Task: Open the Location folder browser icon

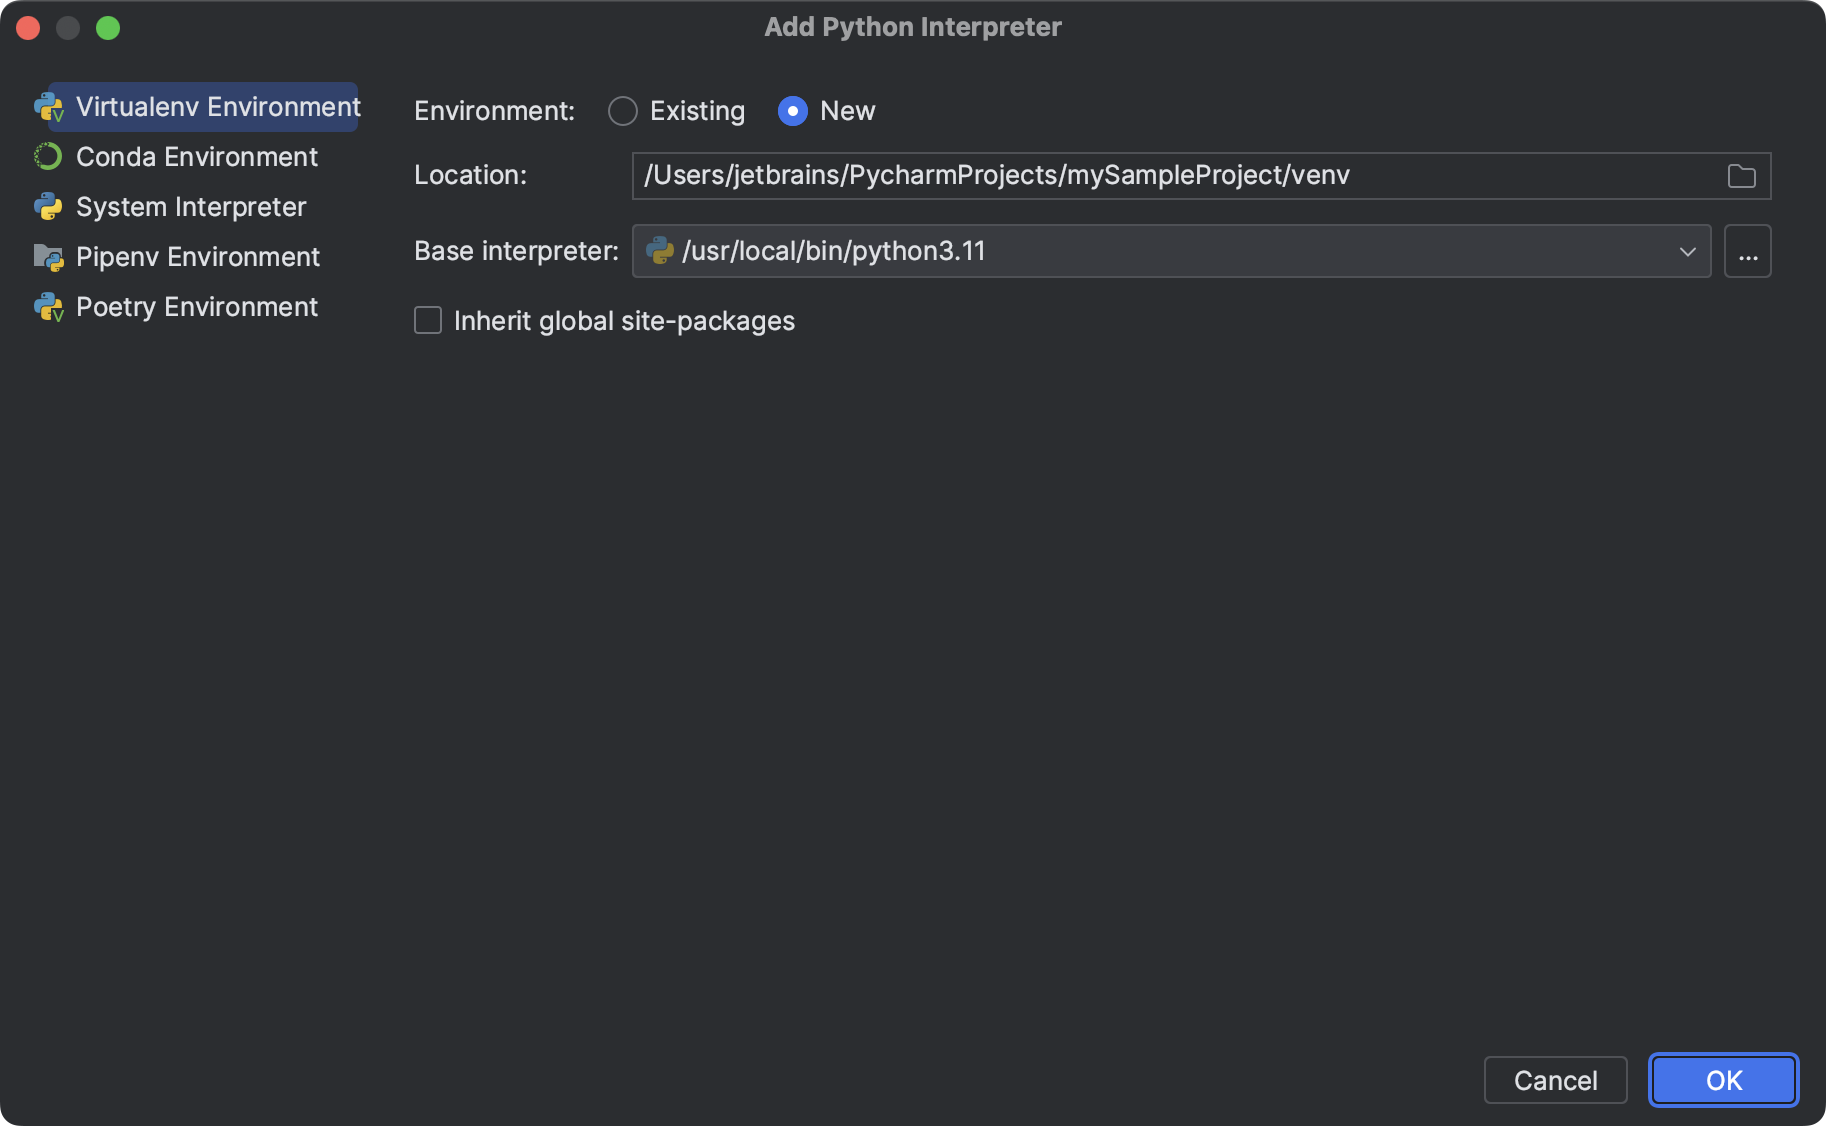Action: 1740,175
